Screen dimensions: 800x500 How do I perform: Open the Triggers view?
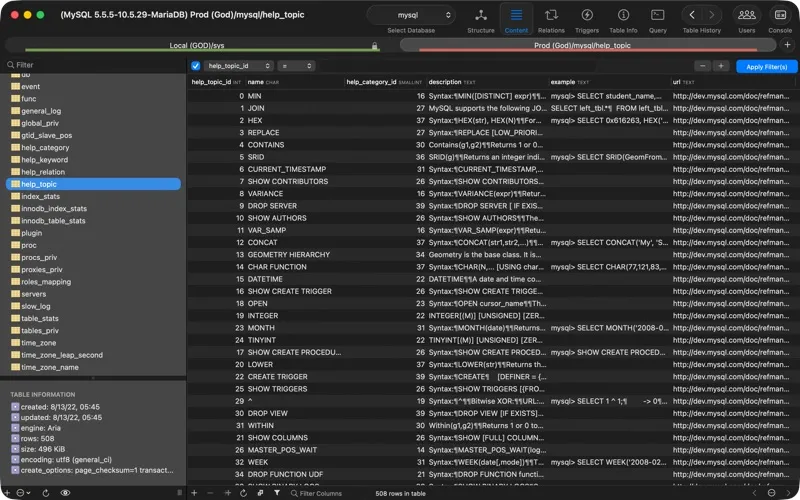point(587,20)
